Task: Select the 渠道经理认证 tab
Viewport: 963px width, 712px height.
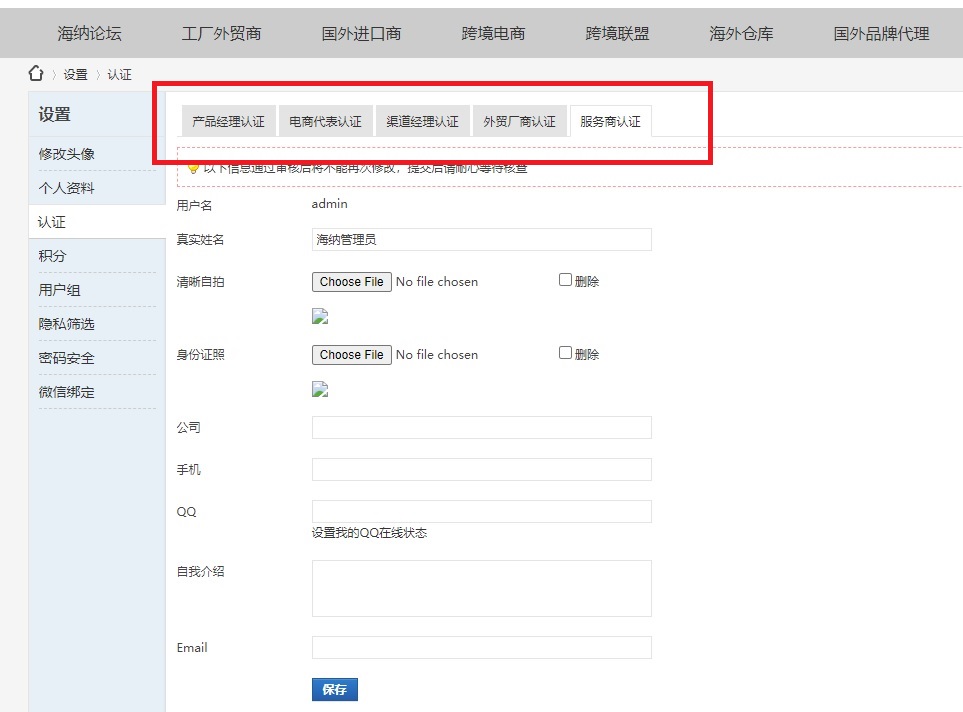Action: coord(422,121)
